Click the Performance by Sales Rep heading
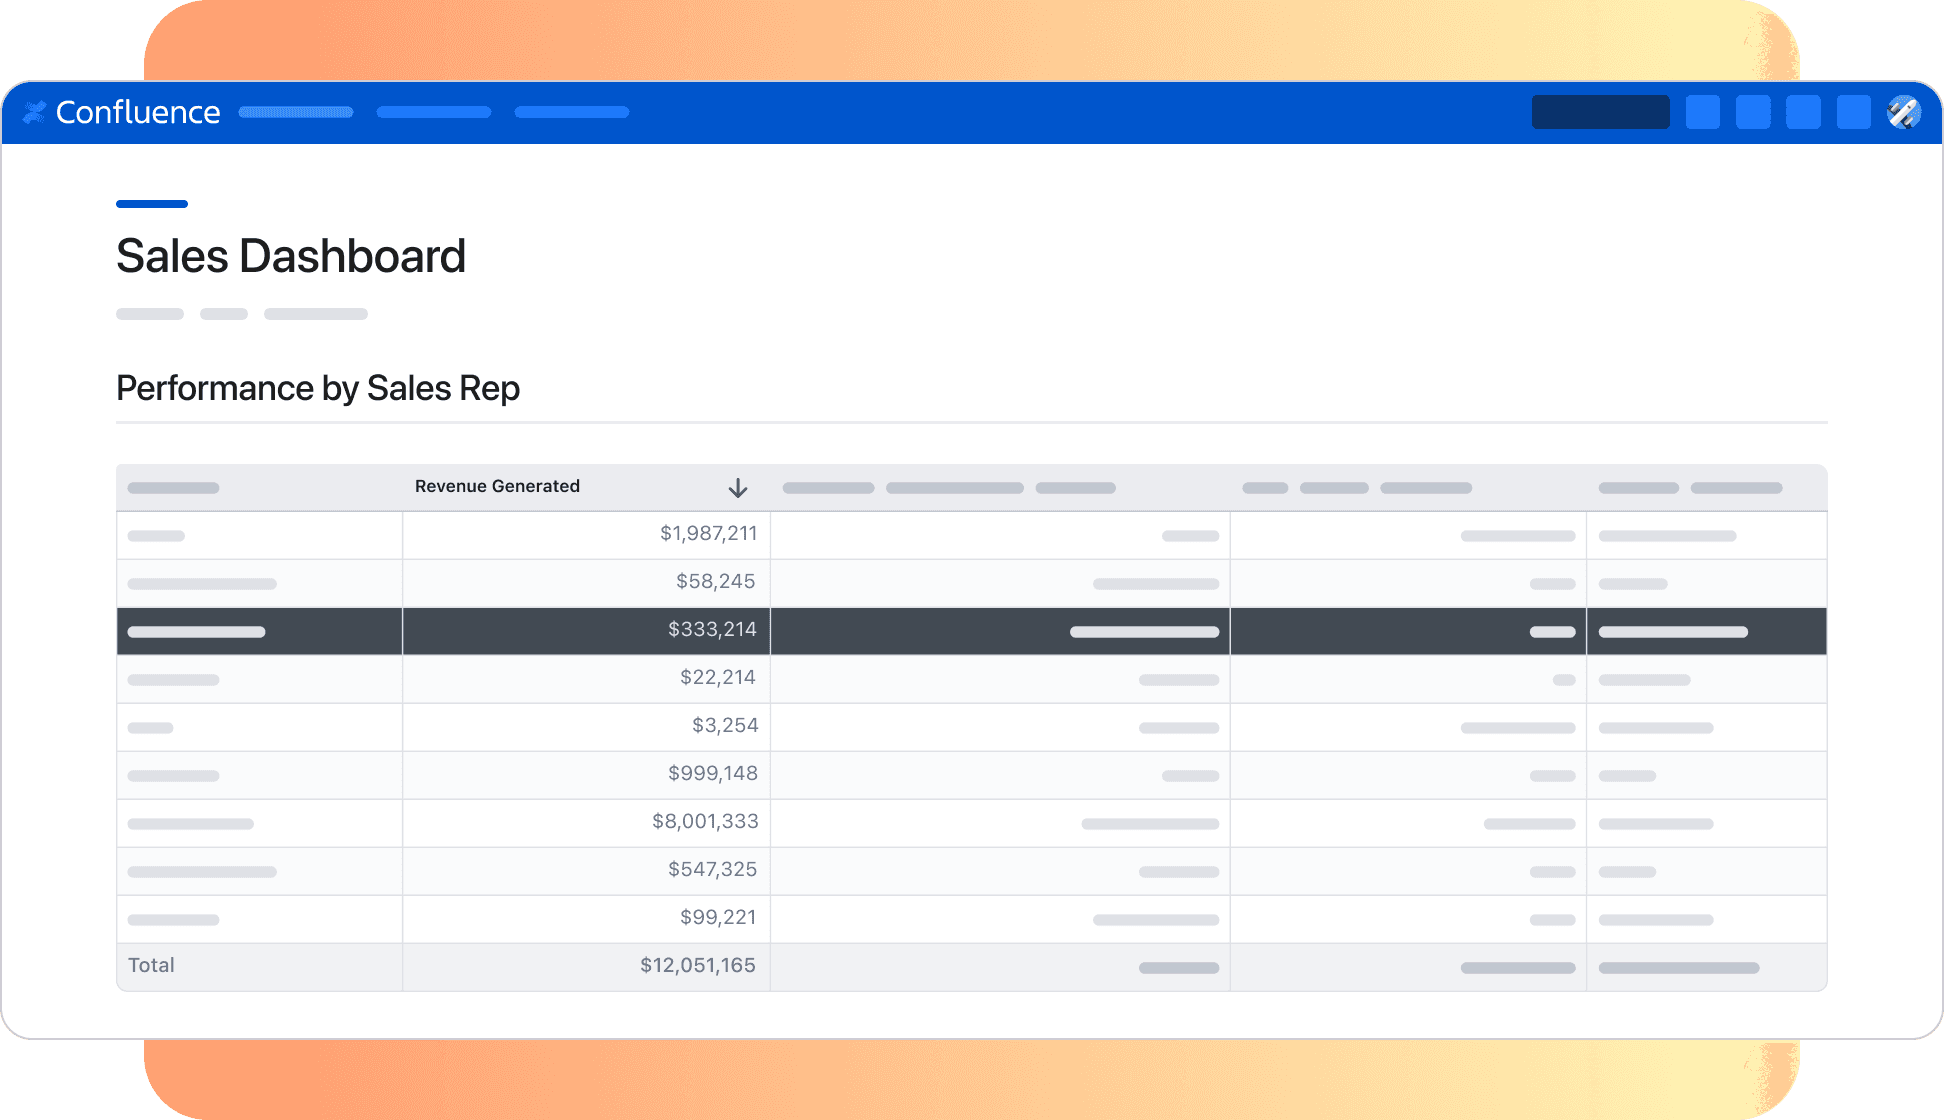Image resolution: width=1944 pixels, height=1120 pixels. pyautogui.click(x=317, y=388)
